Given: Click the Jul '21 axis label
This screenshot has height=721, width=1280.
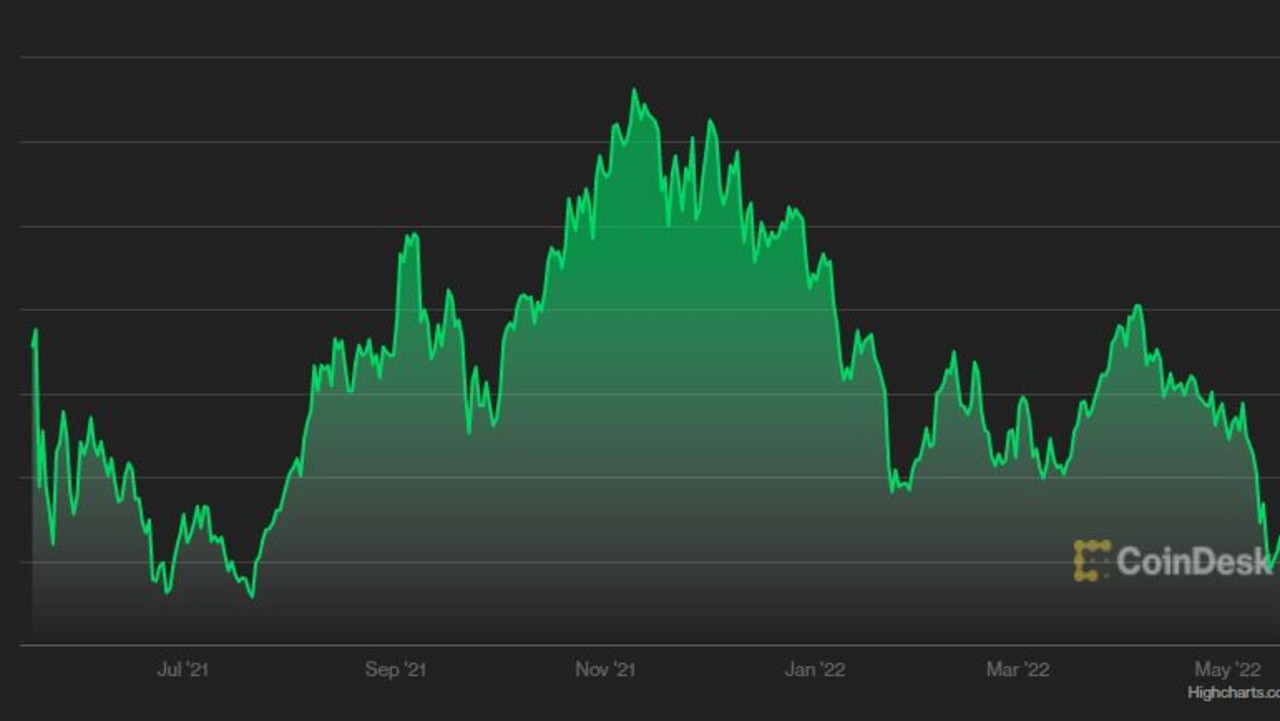Looking at the screenshot, I should (183, 669).
